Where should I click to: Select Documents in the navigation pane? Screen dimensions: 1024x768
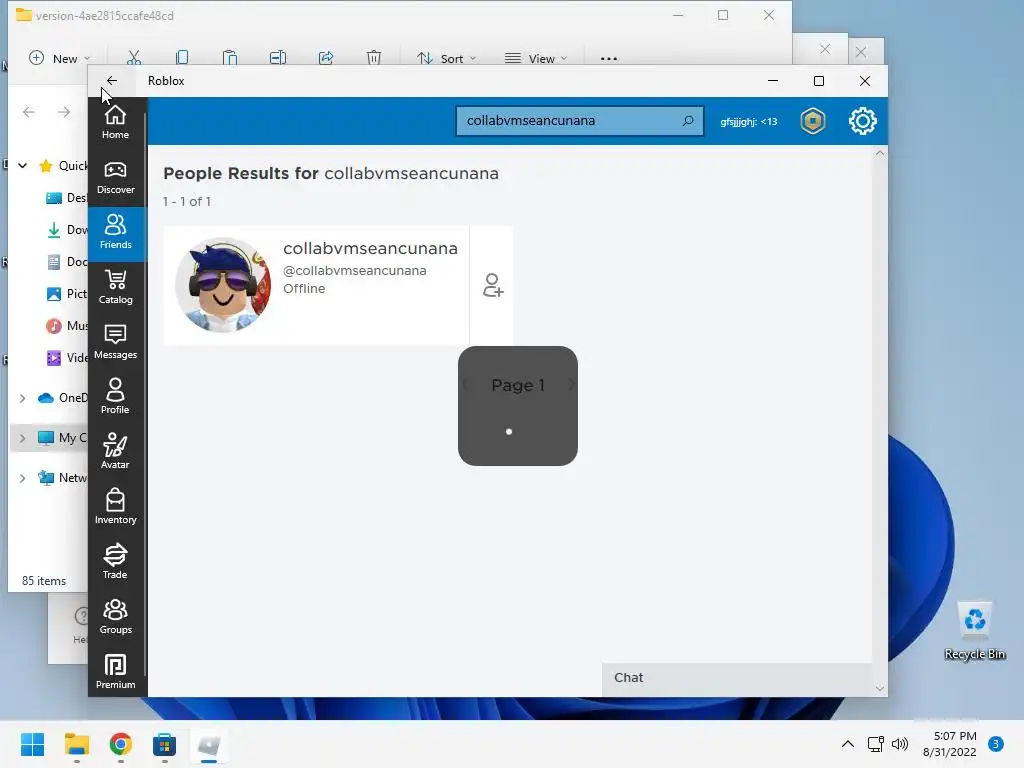point(67,261)
